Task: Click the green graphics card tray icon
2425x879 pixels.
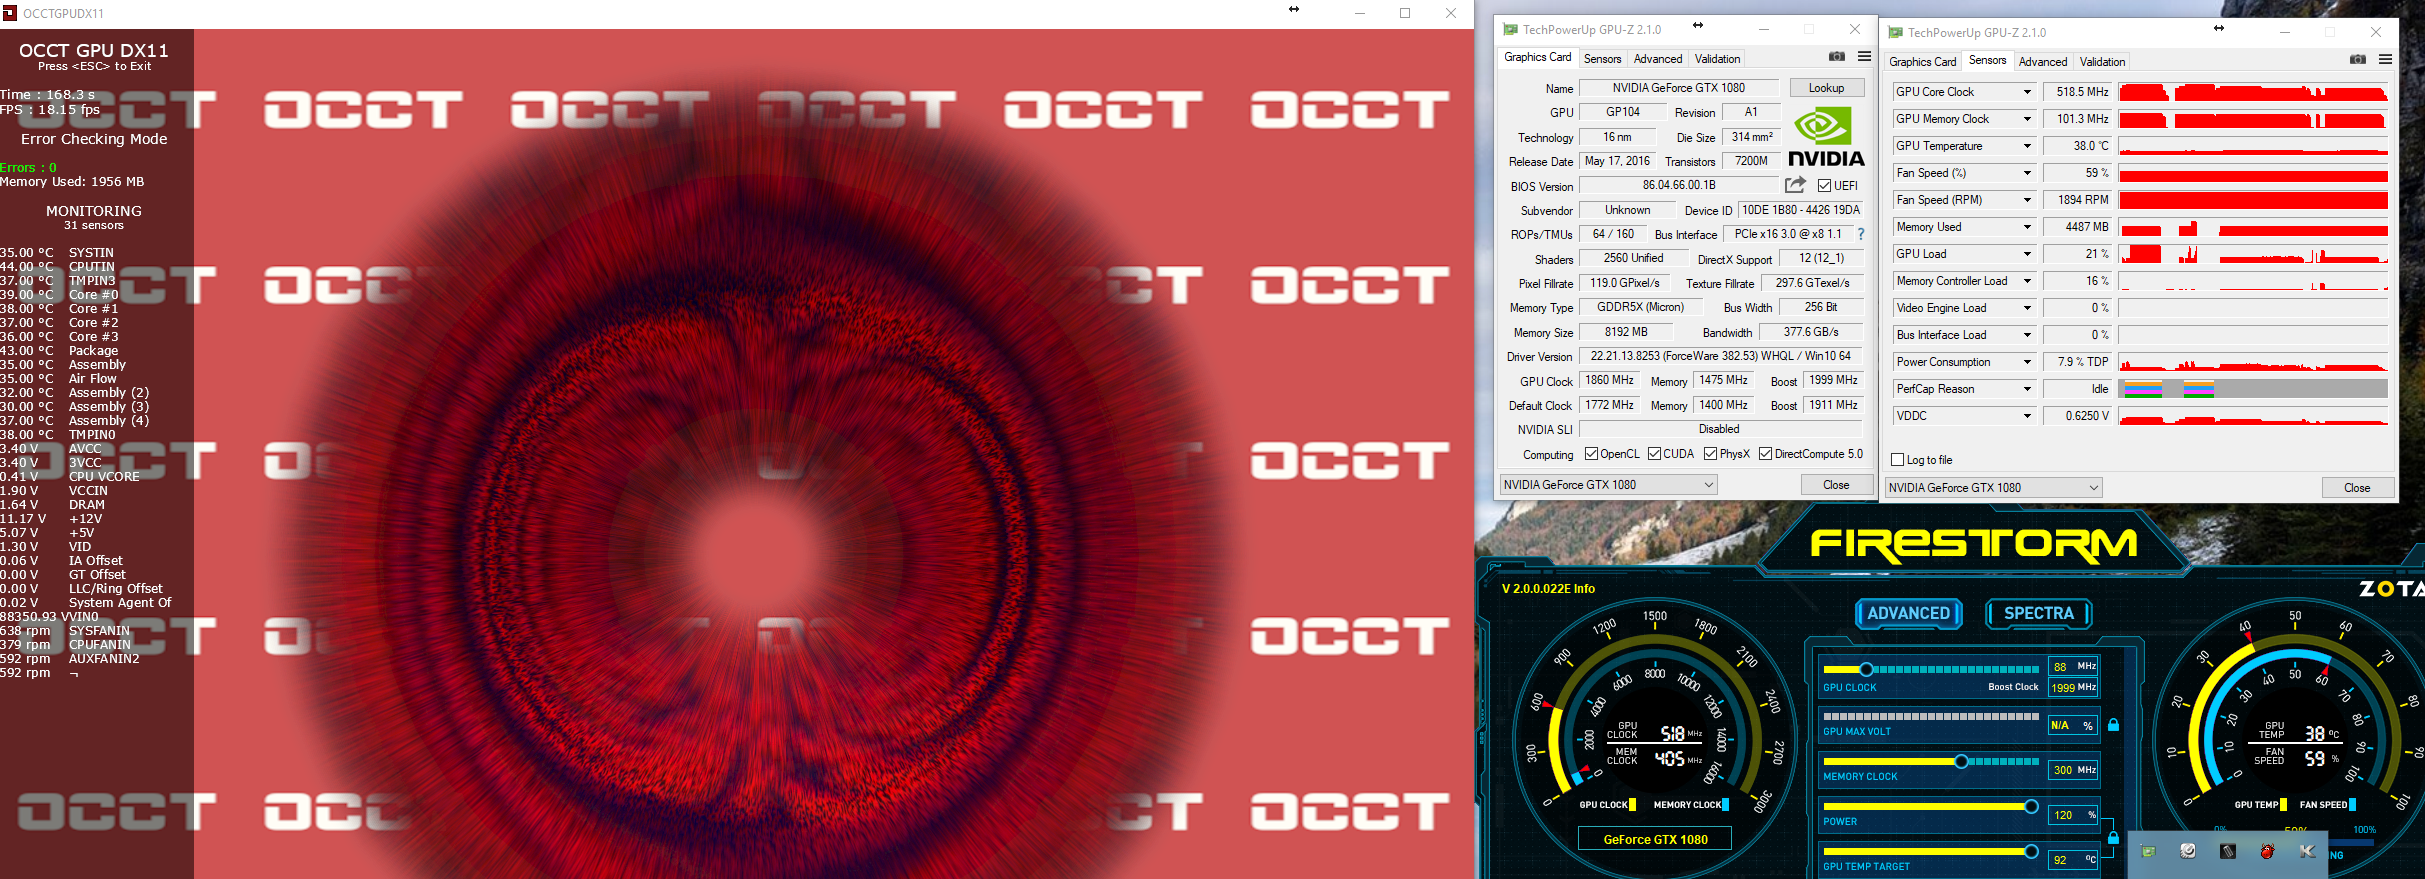Action: 2148,851
